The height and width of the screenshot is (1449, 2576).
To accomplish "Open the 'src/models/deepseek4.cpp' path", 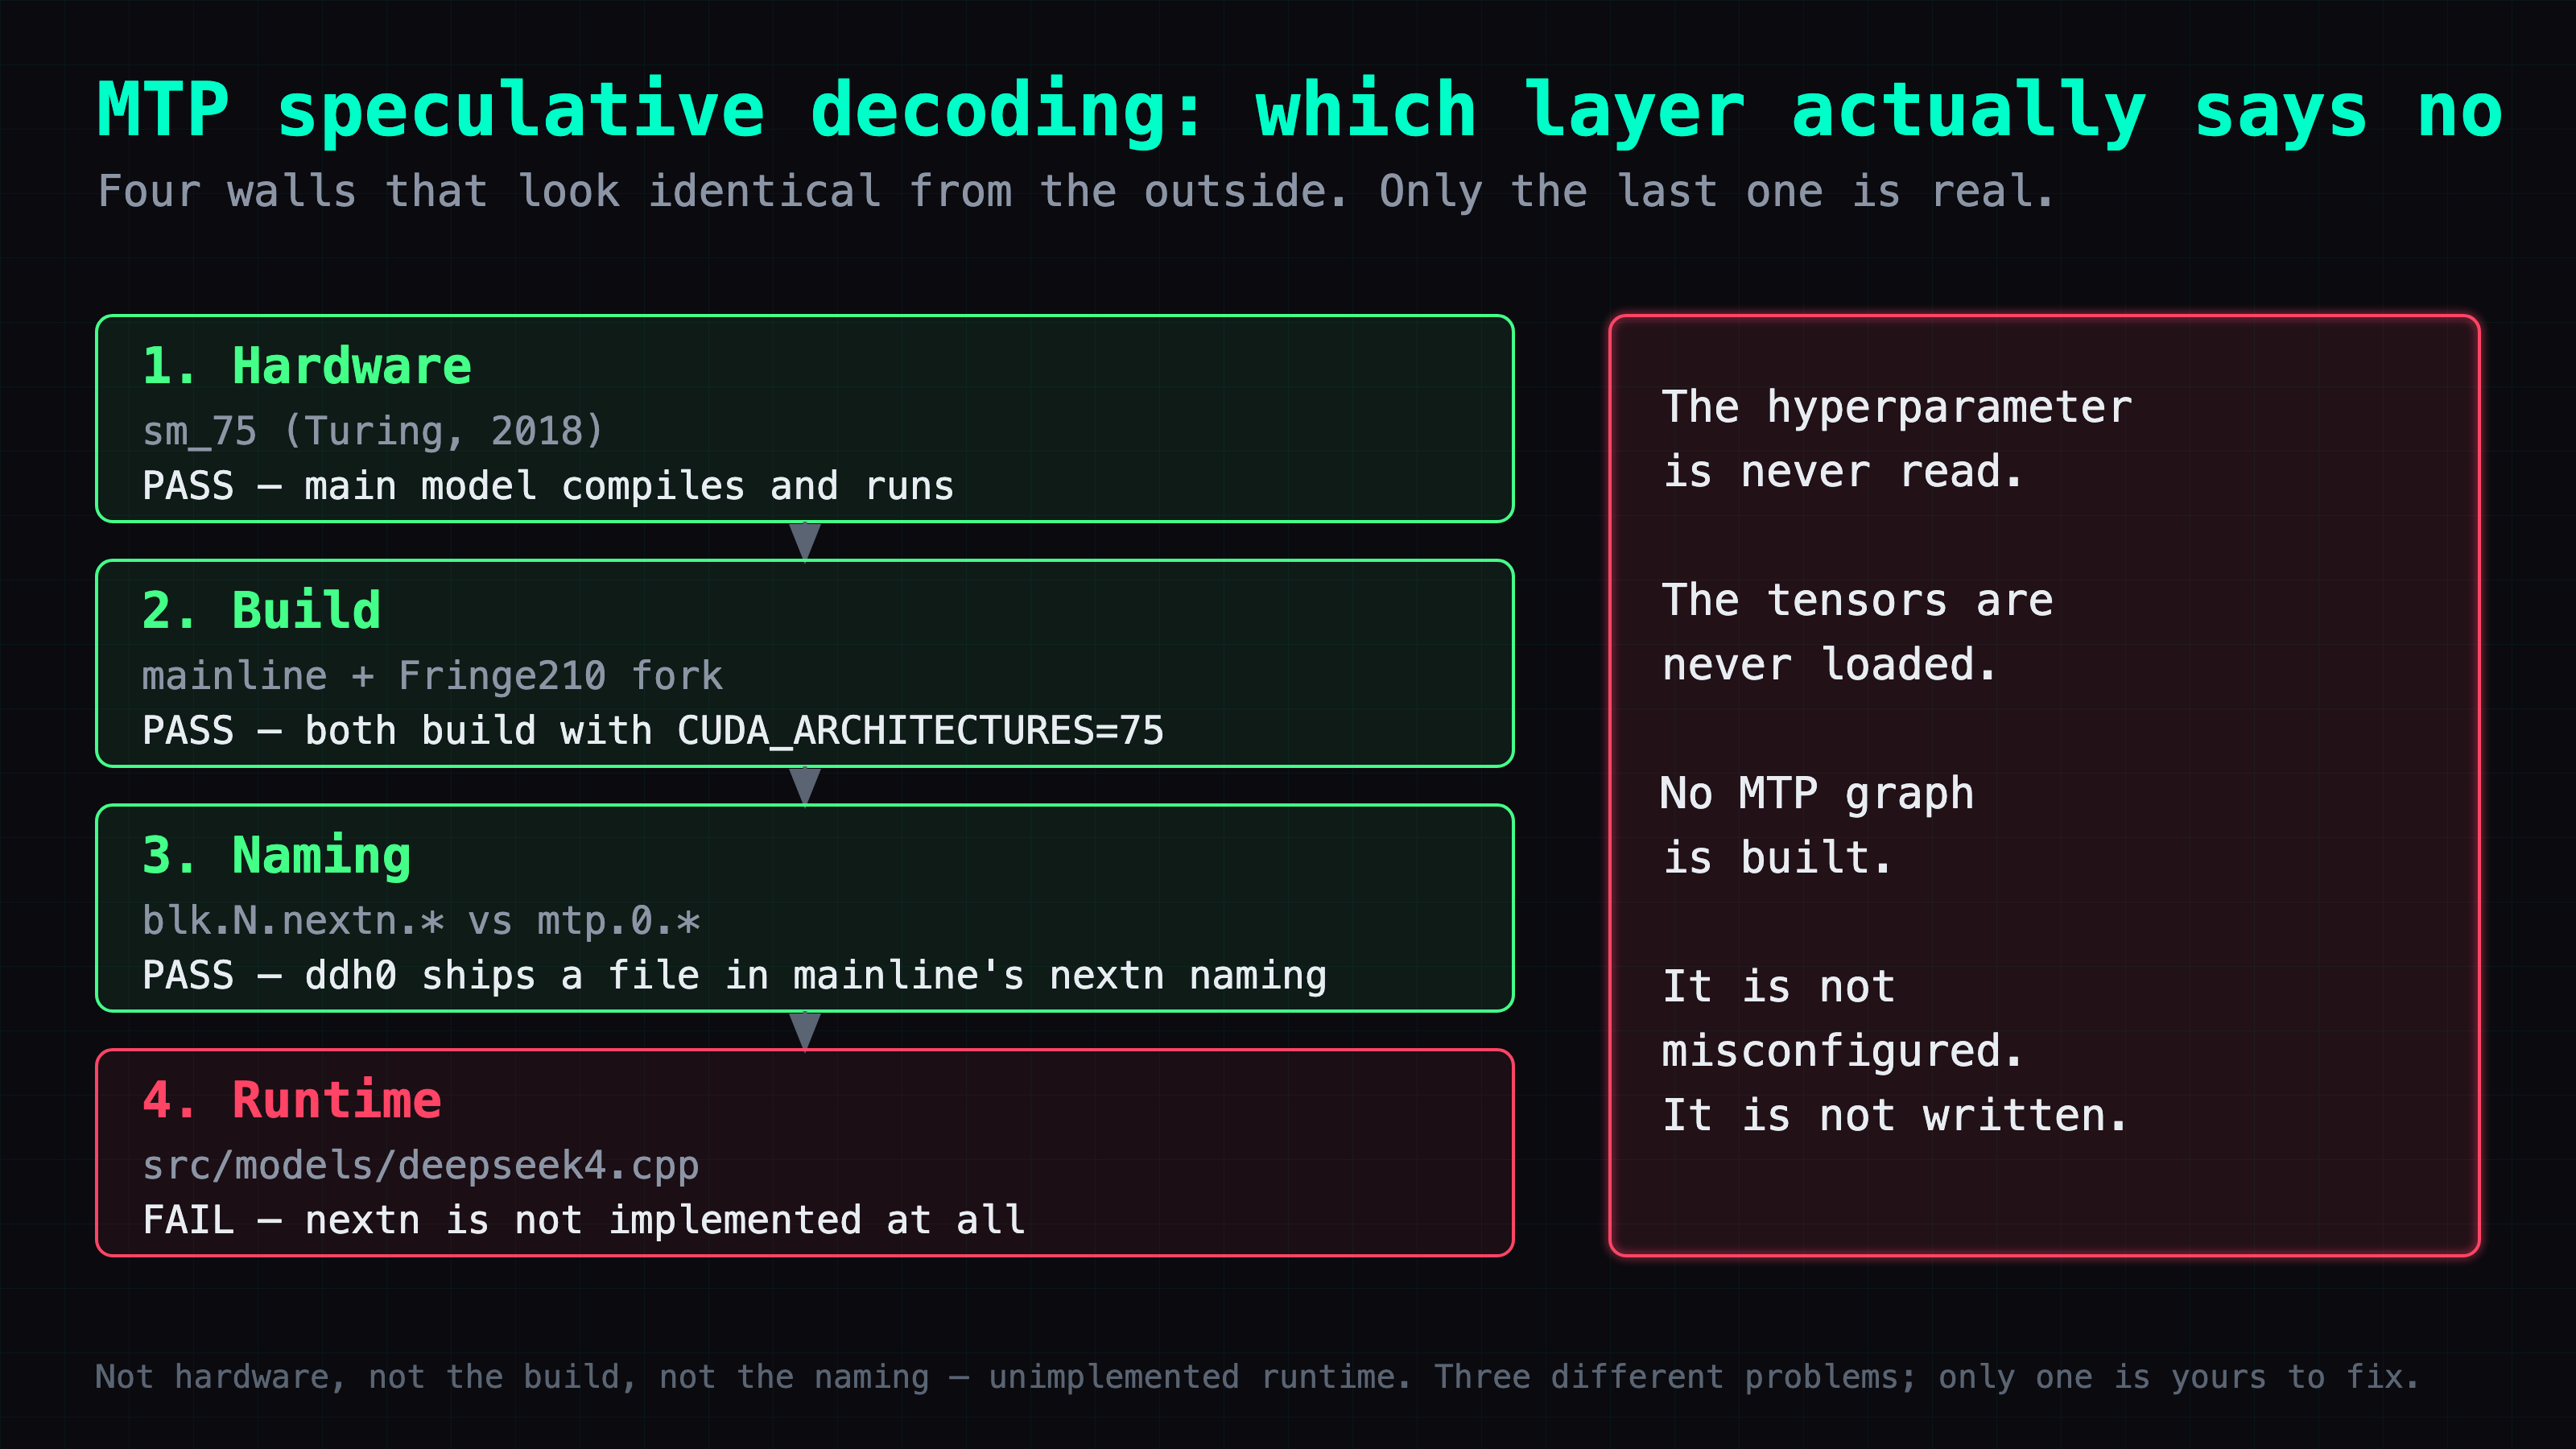I will coord(421,1166).
